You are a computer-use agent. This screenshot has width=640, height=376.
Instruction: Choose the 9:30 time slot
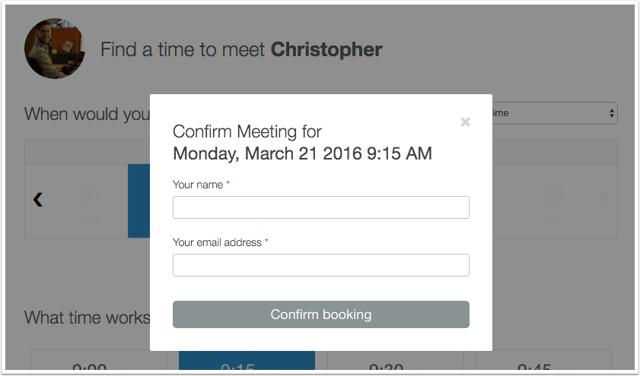pos(395,361)
